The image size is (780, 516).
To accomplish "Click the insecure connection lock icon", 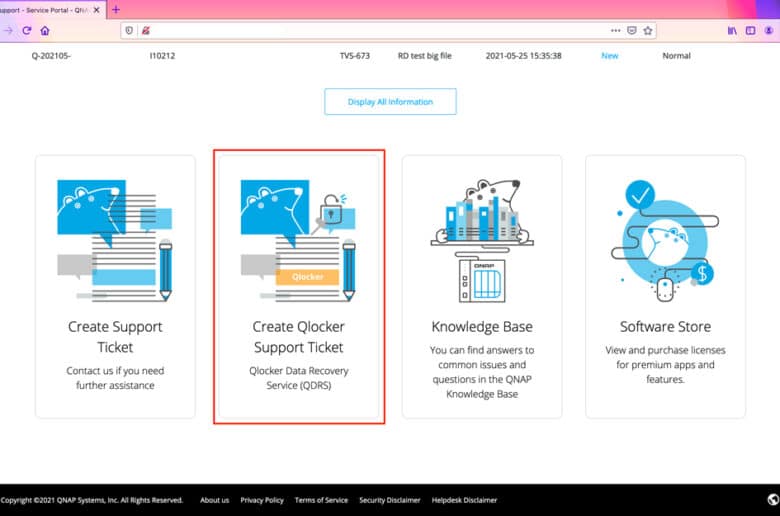I will (146, 30).
